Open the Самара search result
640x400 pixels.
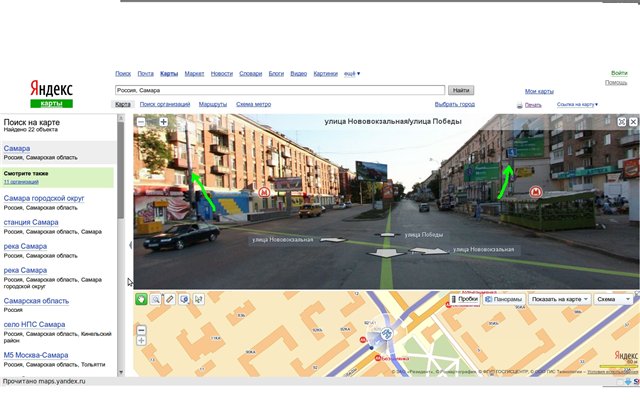point(17,149)
